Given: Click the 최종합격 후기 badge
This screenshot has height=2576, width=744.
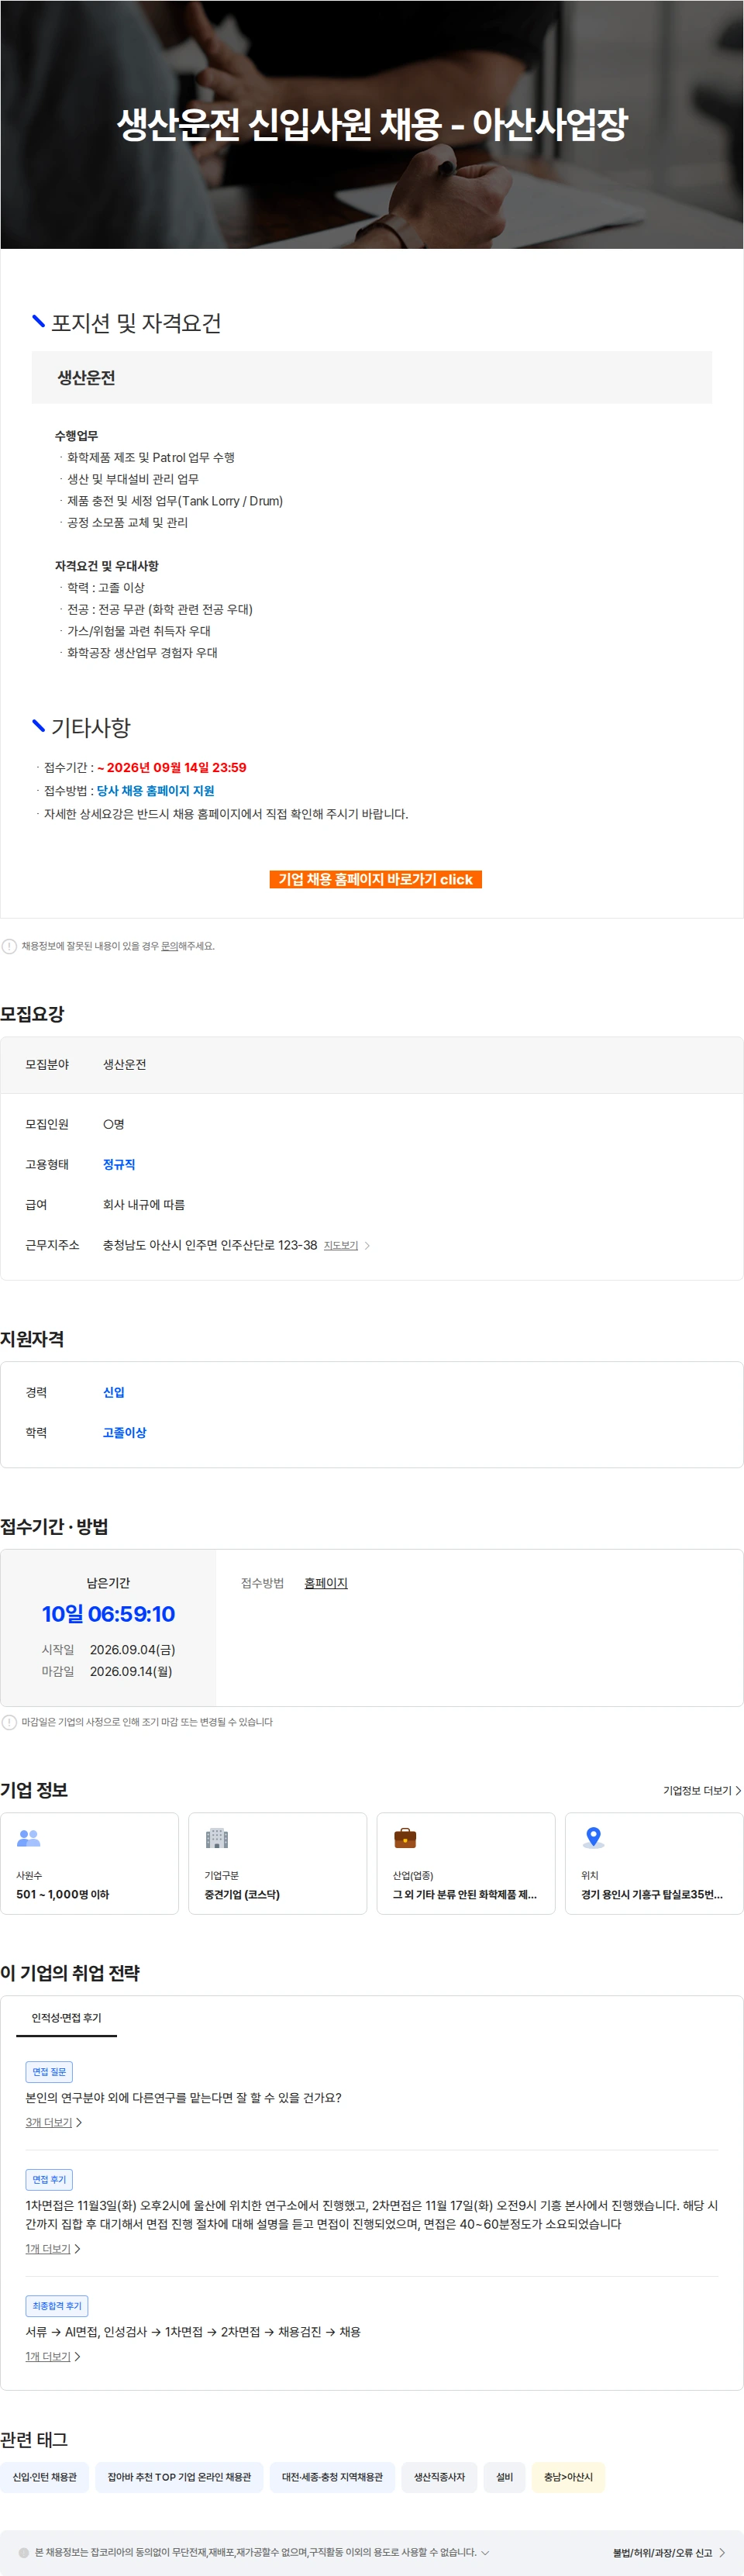Looking at the screenshot, I should tap(57, 2306).
